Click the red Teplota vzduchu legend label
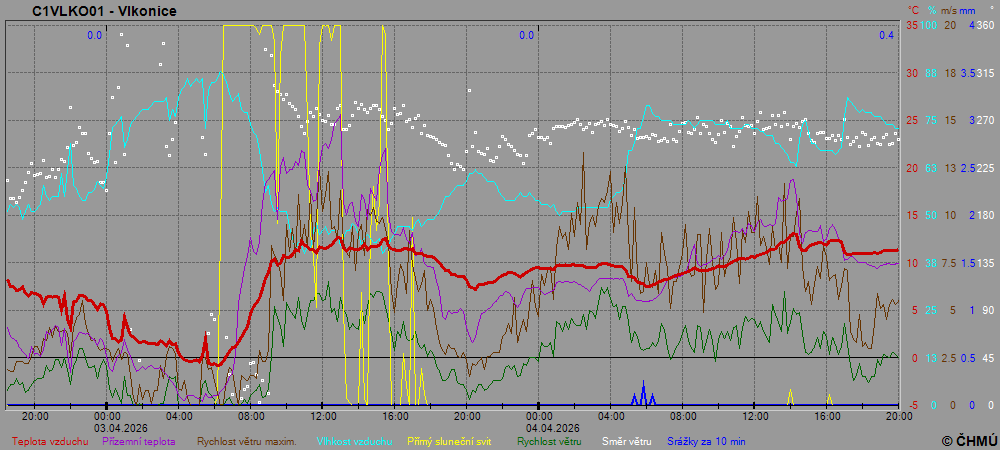 click(x=50, y=440)
